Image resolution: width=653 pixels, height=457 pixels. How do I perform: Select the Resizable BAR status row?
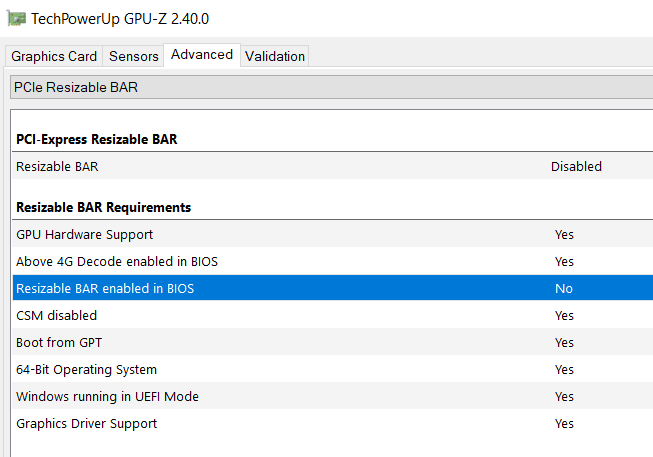click(333, 167)
